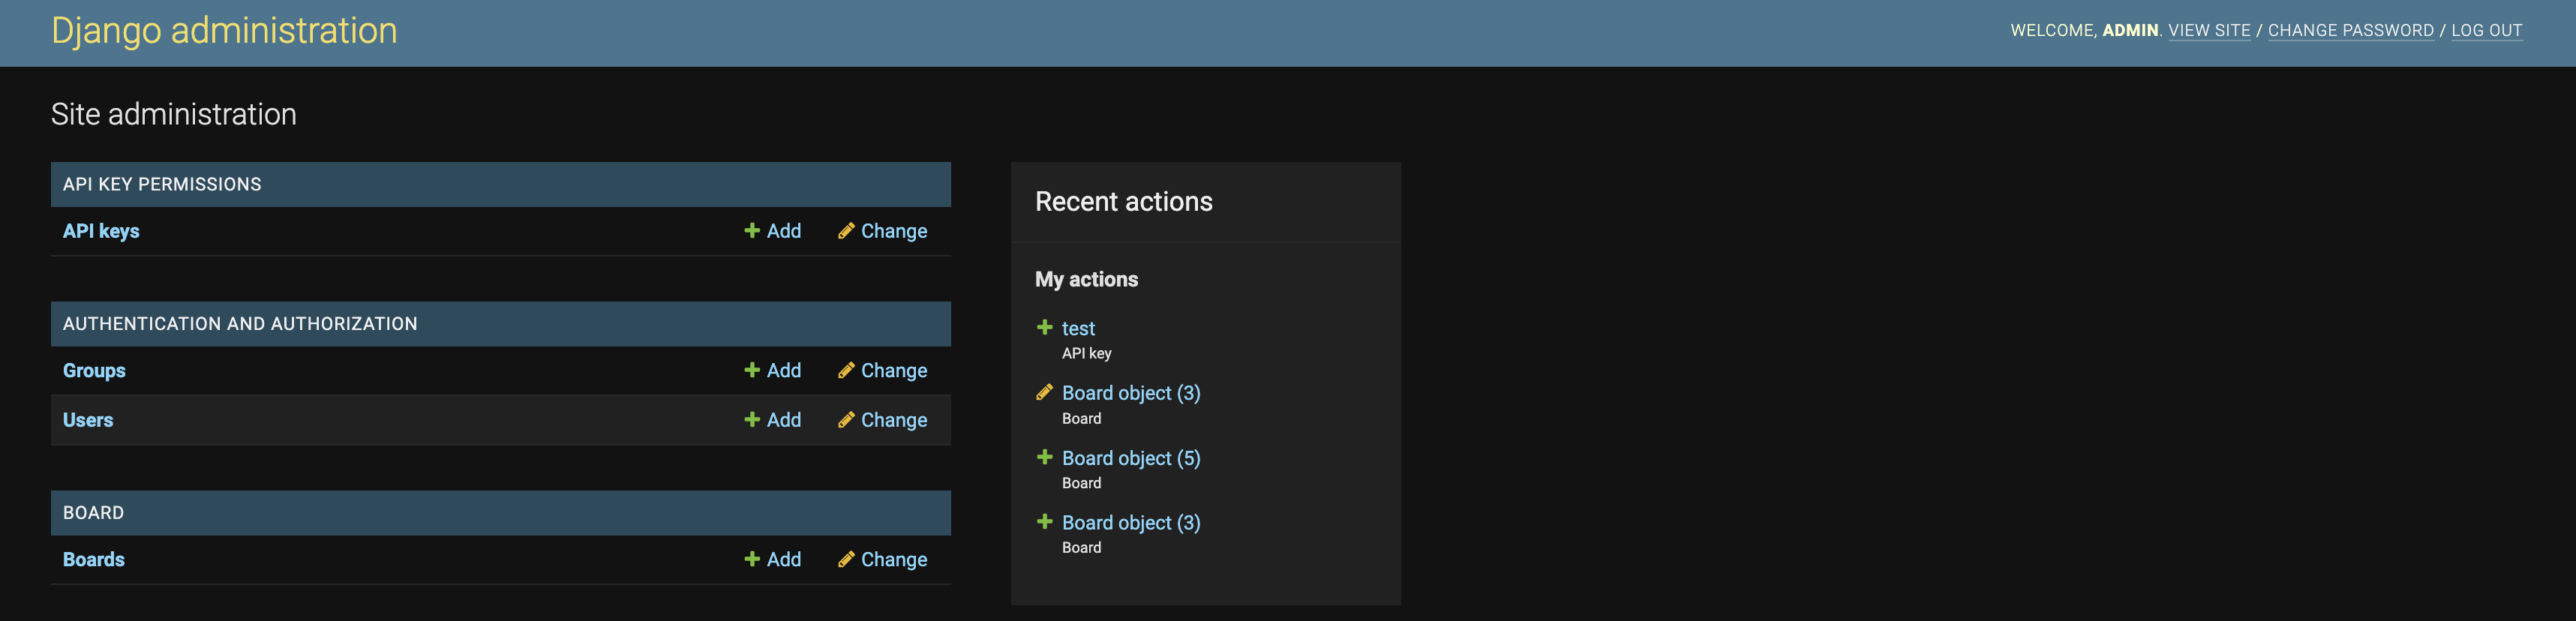Open the Groups model list
The height and width of the screenshot is (621, 2576).
pyautogui.click(x=94, y=370)
